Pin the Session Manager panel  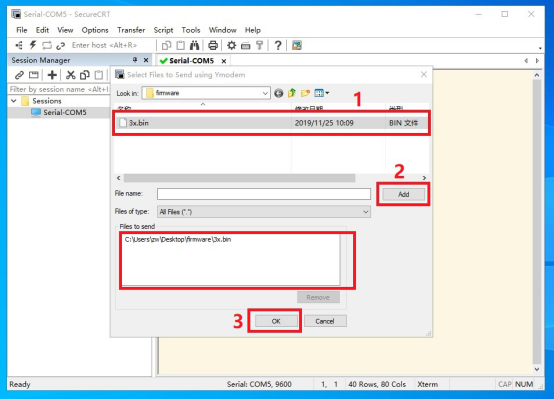135,60
